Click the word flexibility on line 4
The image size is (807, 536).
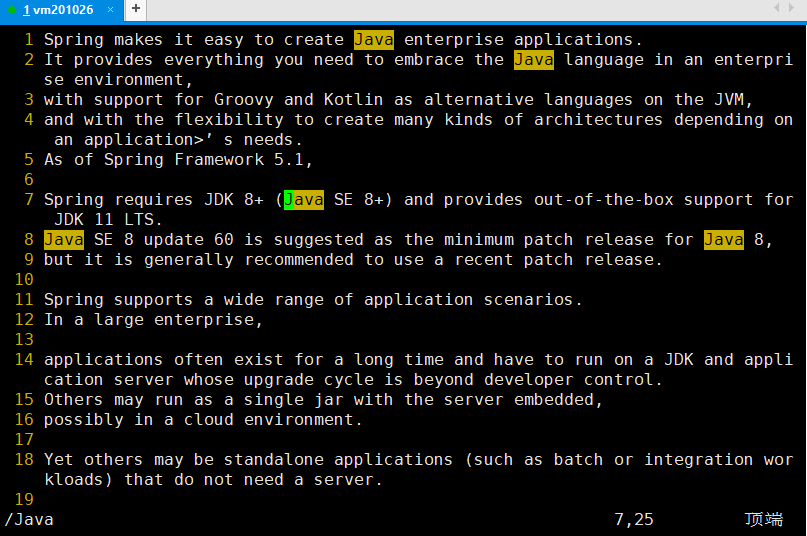[x=229, y=120]
